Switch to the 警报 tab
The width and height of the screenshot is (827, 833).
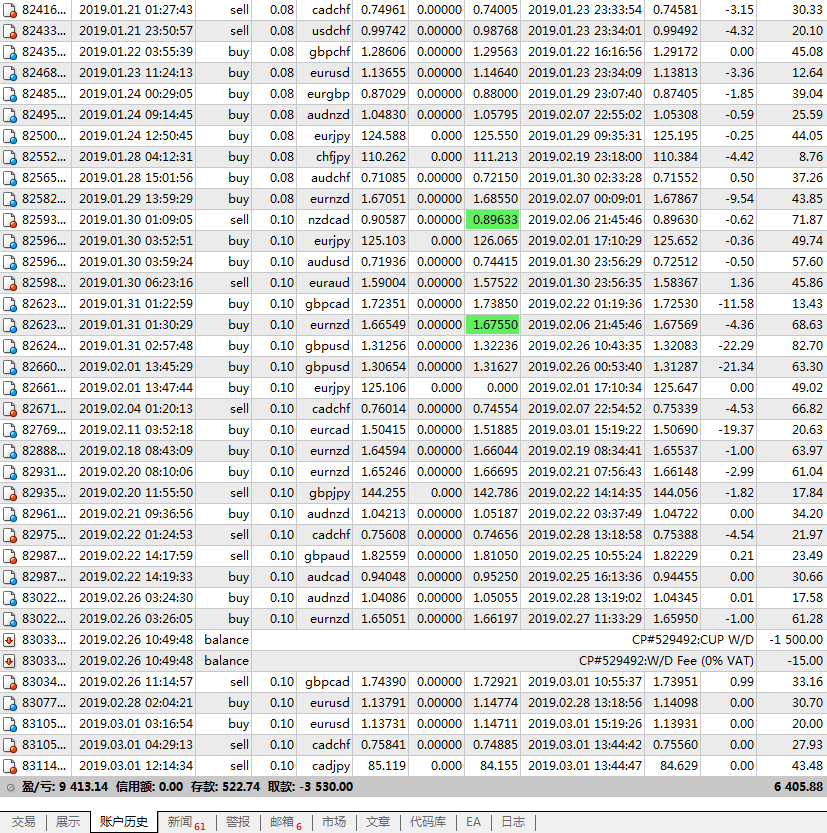pos(237,822)
